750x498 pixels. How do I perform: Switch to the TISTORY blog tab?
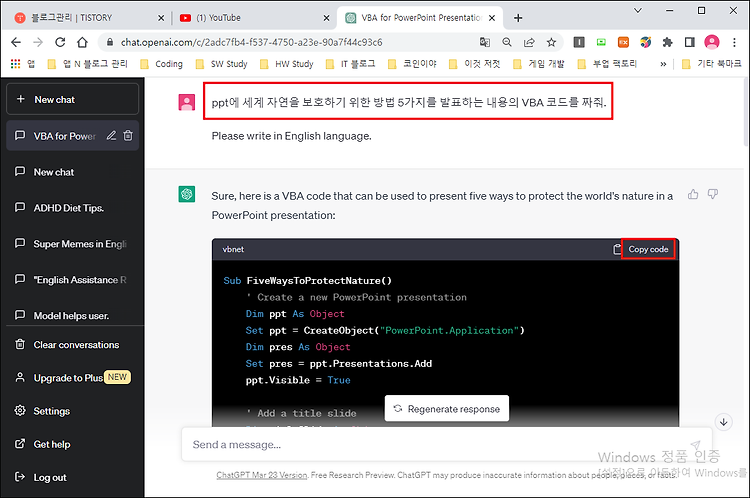point(86,18)
